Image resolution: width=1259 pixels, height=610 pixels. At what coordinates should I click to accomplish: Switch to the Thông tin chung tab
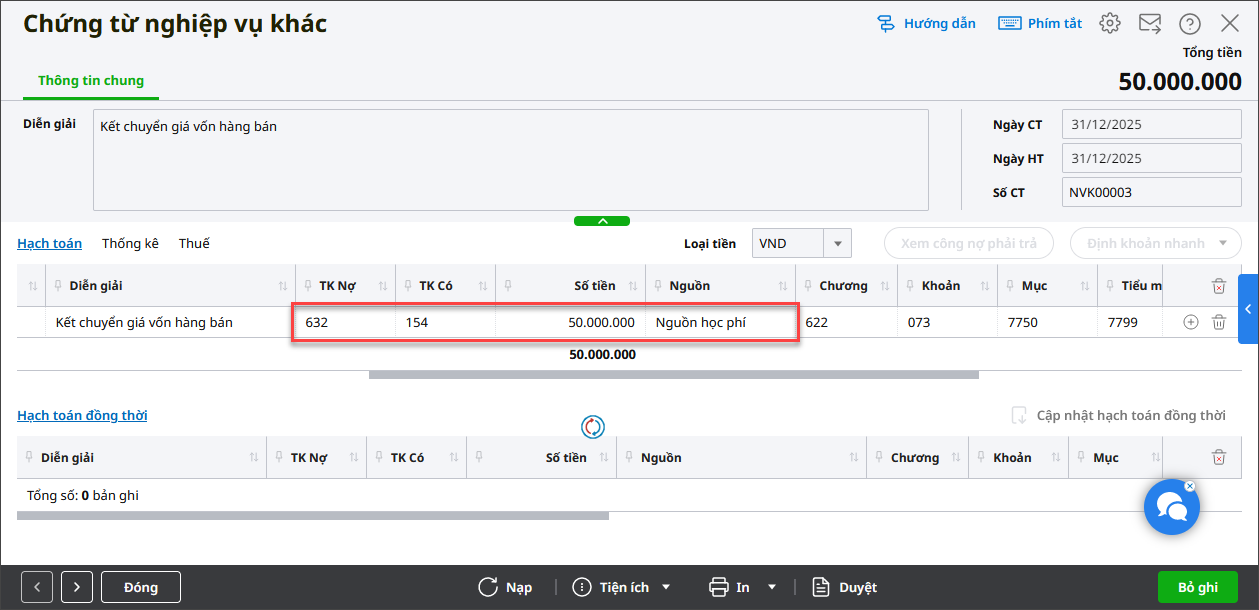pos(91,80)
